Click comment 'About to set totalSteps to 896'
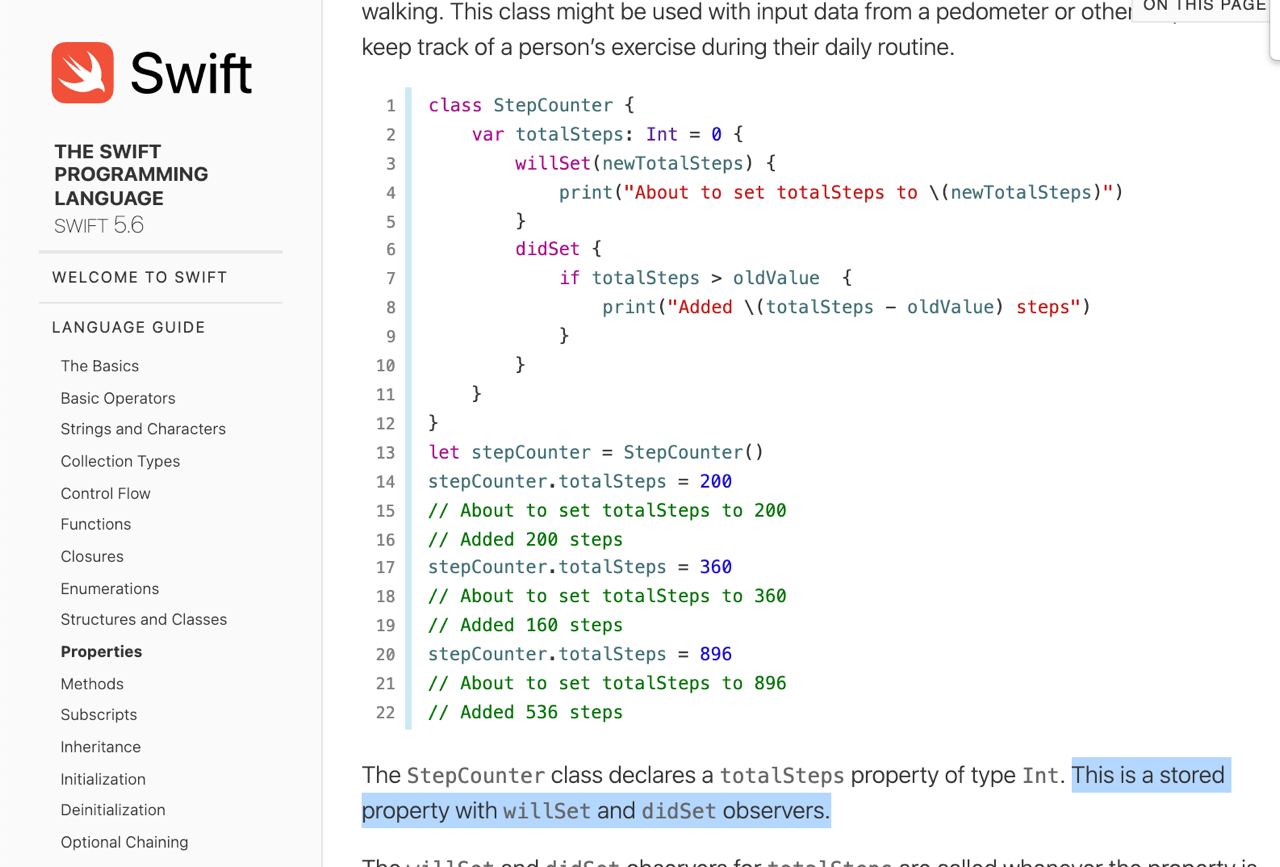1280x867 pixels. (x=607, y=683)
